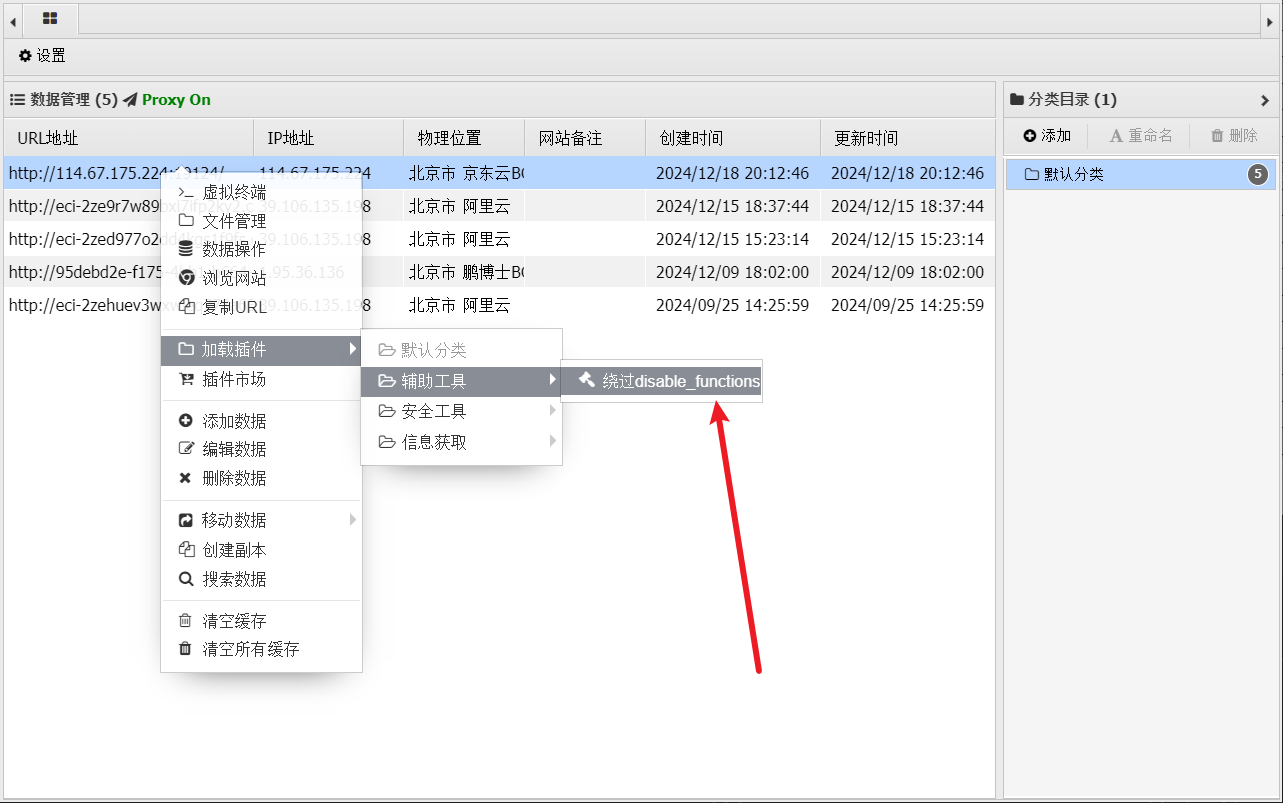Open the 信息获取 plugin category
1283x803 pixels.
(x=461, y=442)
